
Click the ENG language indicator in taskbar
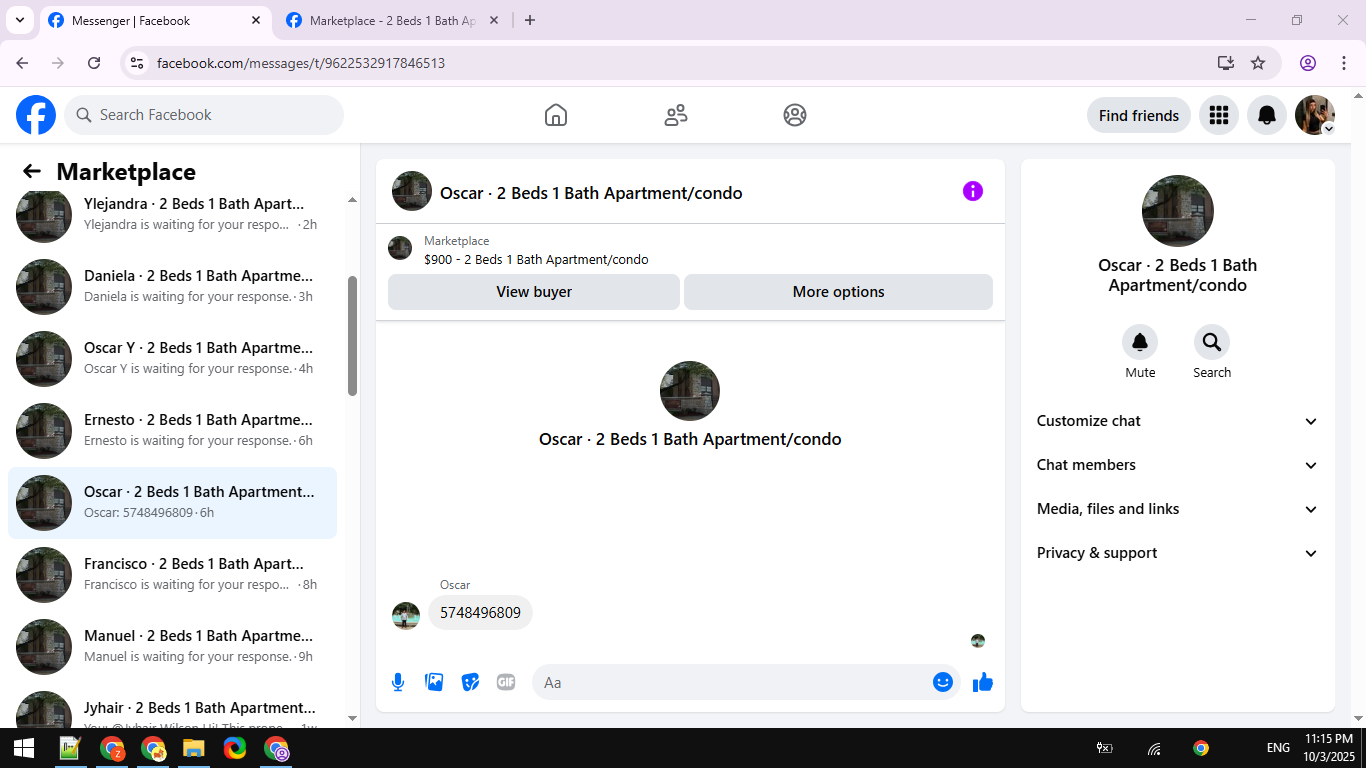coord(1278,748)
